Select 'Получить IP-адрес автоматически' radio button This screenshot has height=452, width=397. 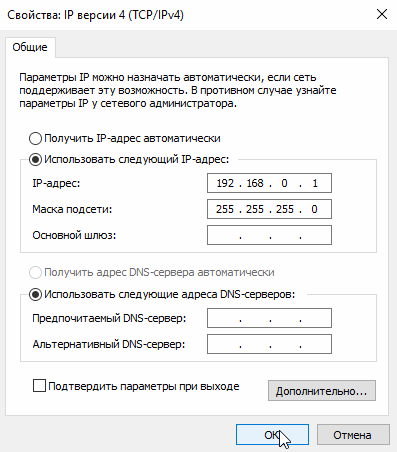[x=35, y=138]
